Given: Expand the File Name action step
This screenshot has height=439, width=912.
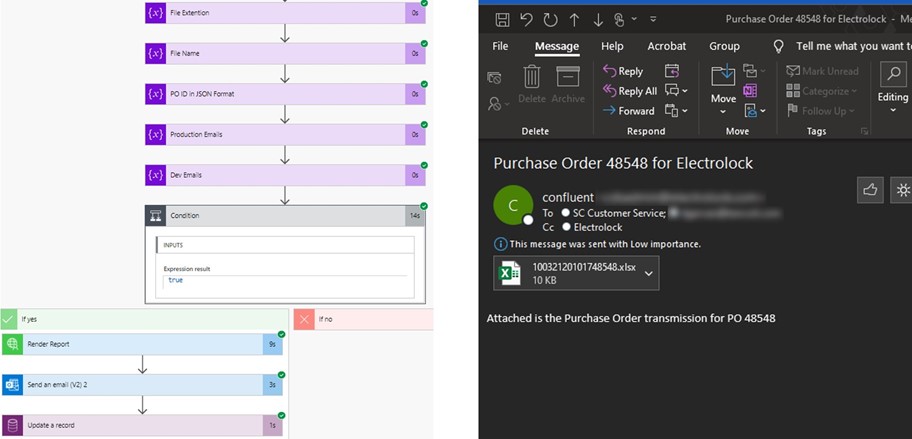Looking at the screenshot, I should 285,53.
